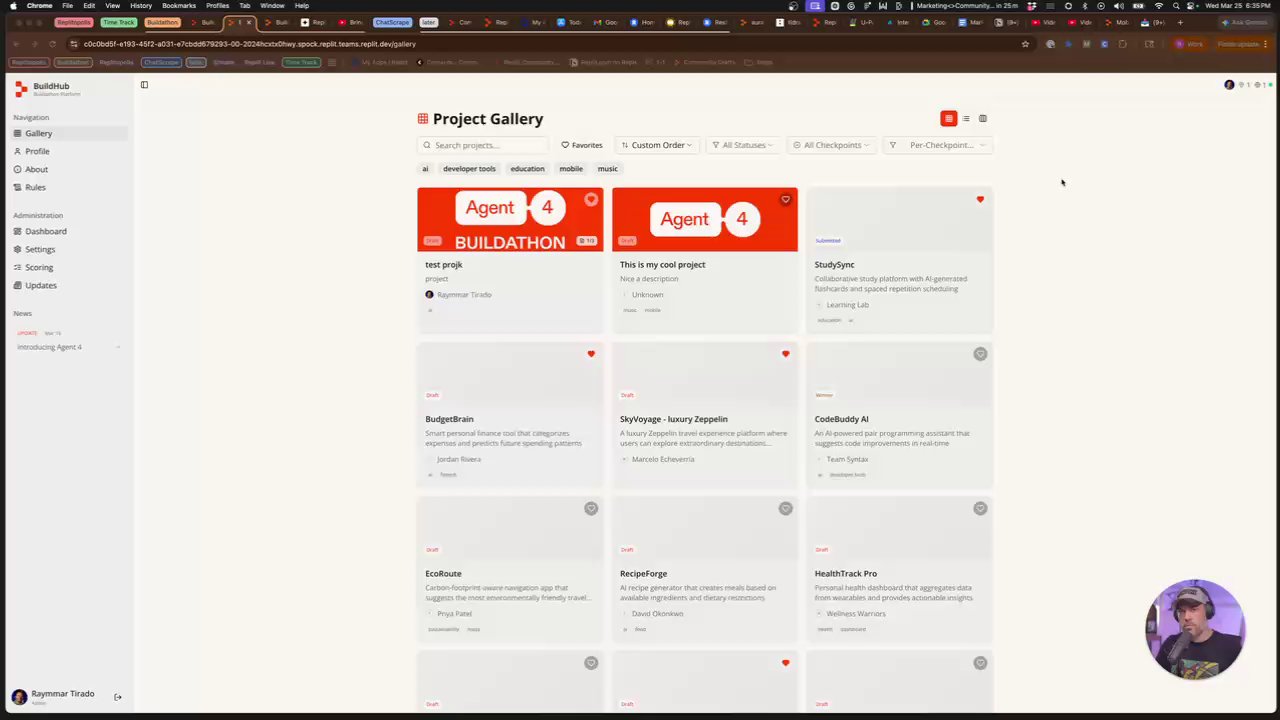The width and height of the screenshot is (1280, 720).
Task: Favorite the RecipeForge project
Action: click(785, 509)
